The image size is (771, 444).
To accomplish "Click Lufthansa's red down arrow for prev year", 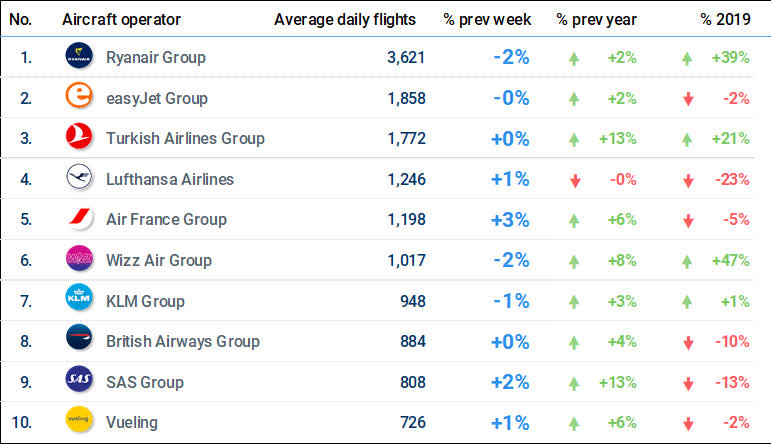I will (574, 180).
